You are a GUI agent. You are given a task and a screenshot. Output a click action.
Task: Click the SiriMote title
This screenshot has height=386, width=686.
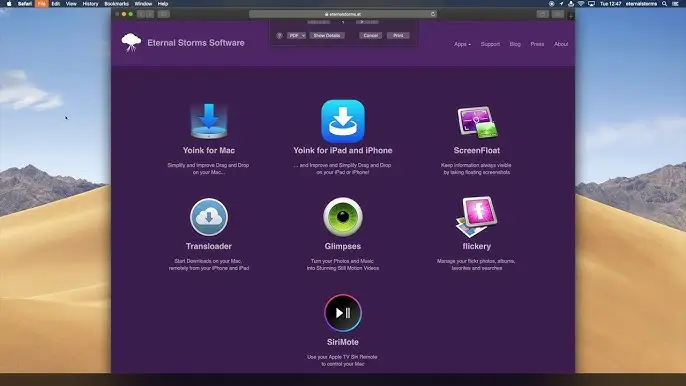(343, 342)
